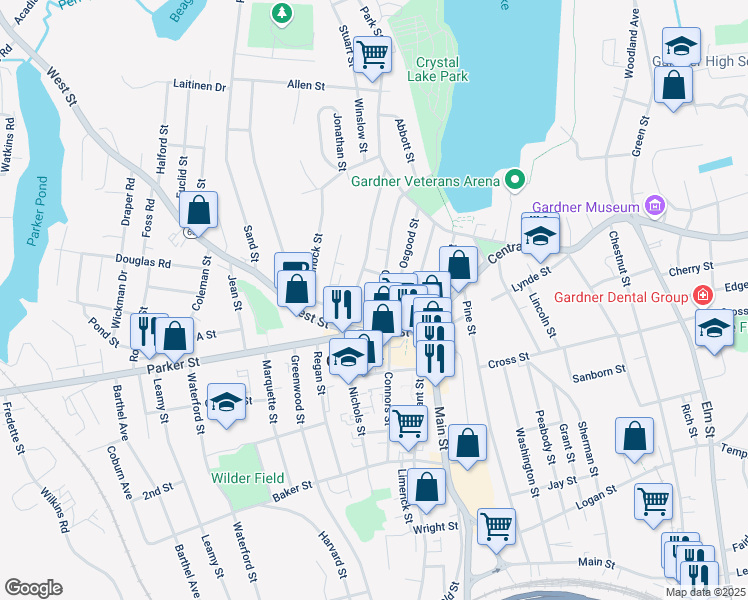Screen dimensions: 748x600
Task: Select the Harvard St street label
Action: pos(332,555)
